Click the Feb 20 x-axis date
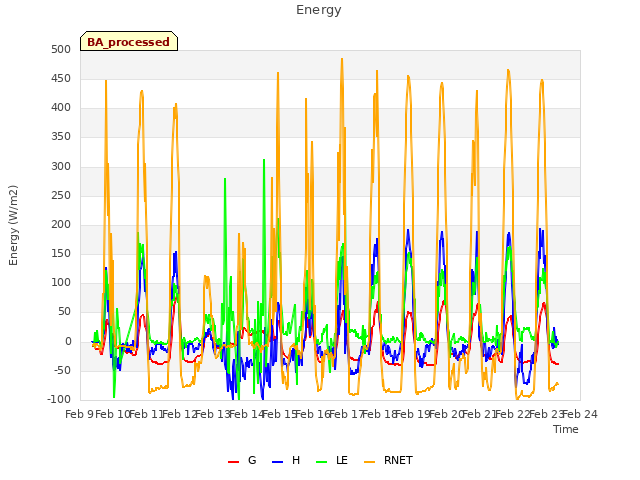The height and width of the screenshot is (480, 640). (x=446, y=415)
